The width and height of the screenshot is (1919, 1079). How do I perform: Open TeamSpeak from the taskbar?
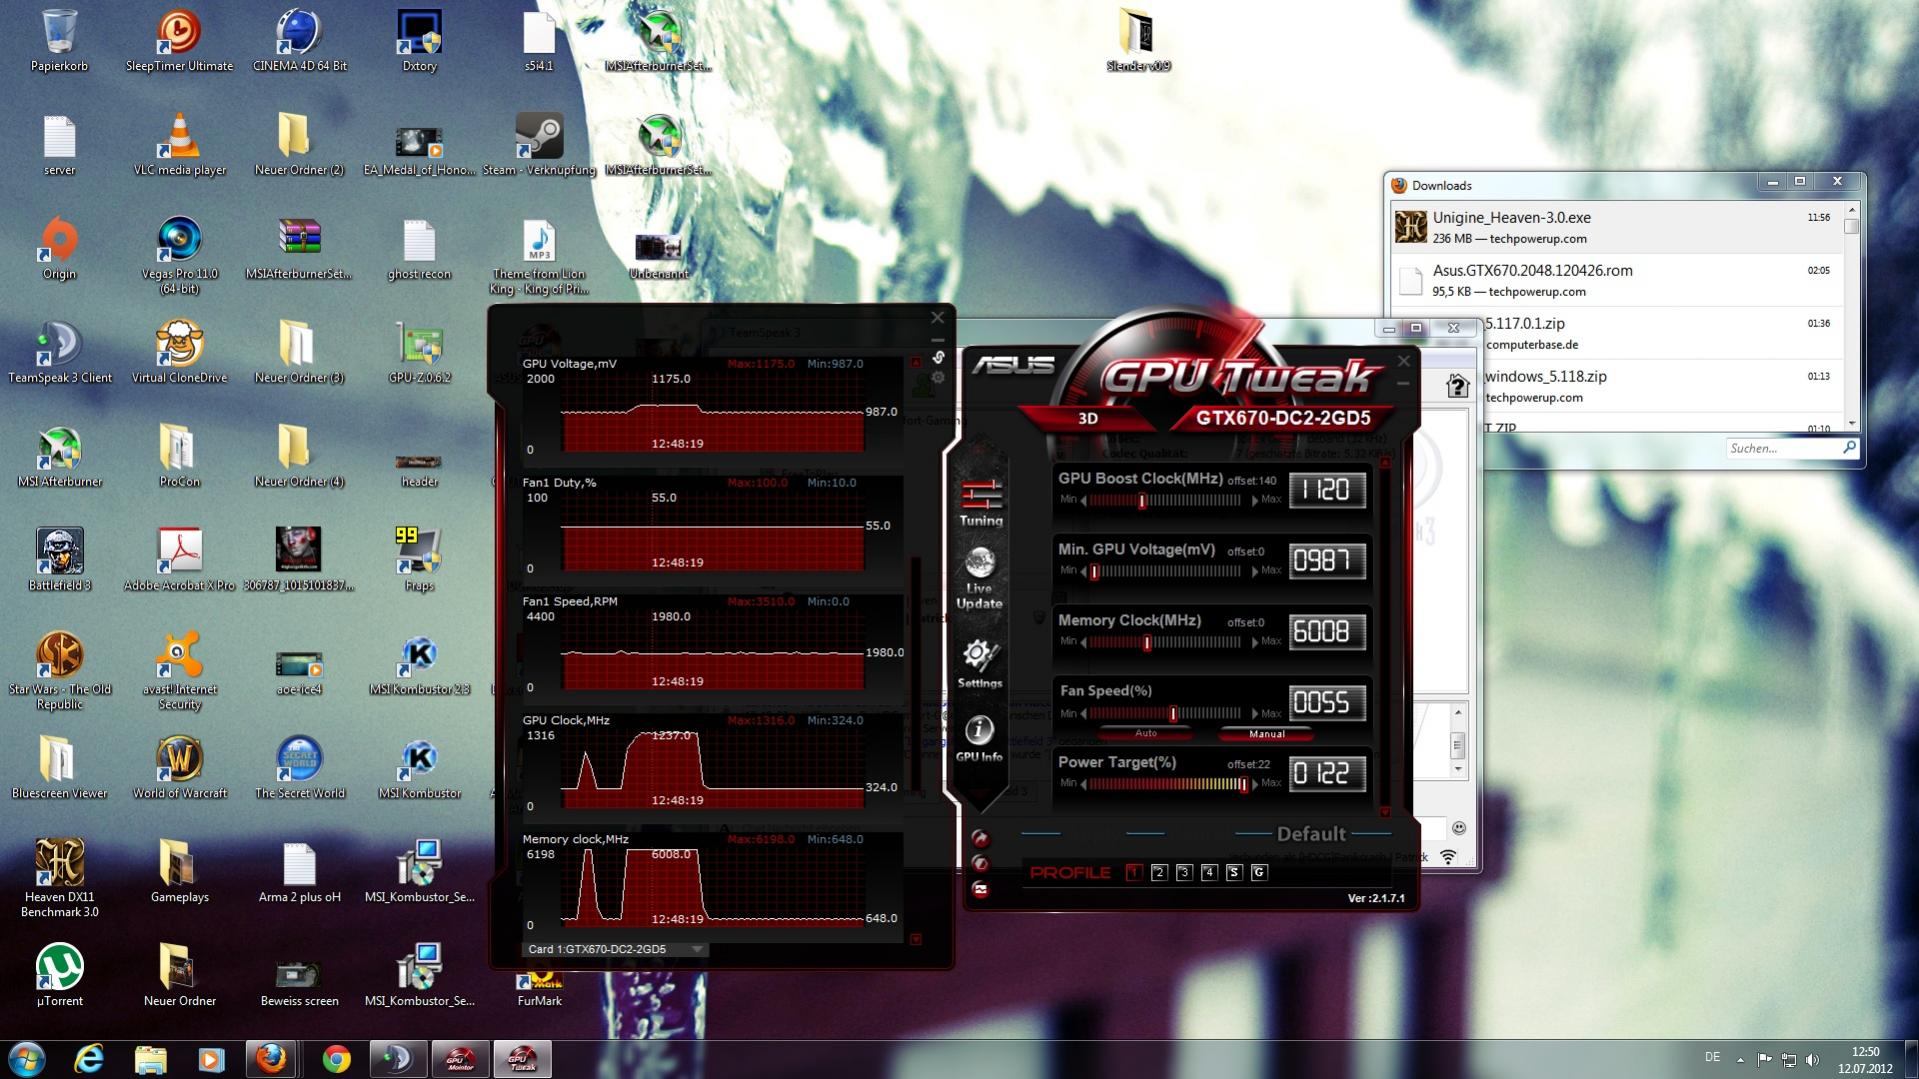pos(397,1059)
